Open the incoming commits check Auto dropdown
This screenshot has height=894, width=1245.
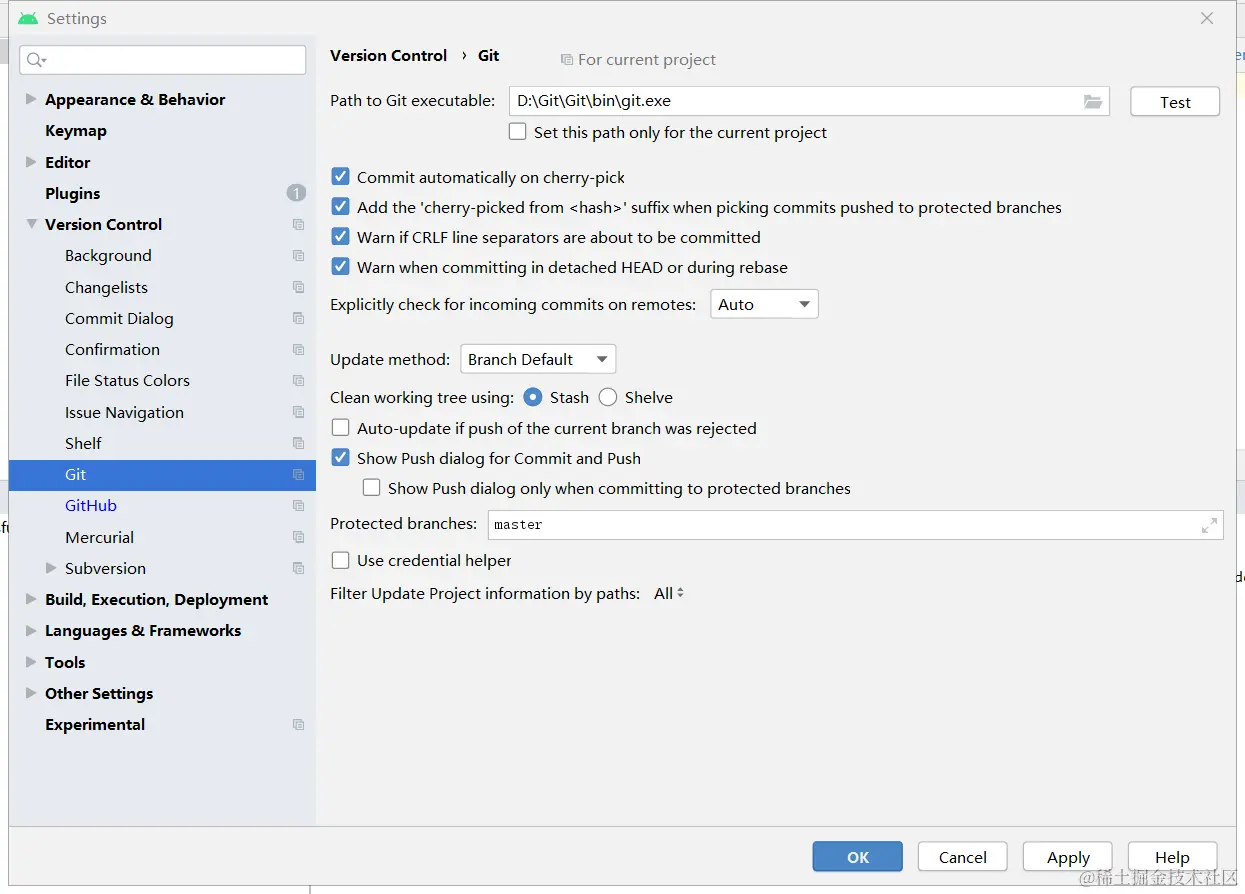(764, 304)
